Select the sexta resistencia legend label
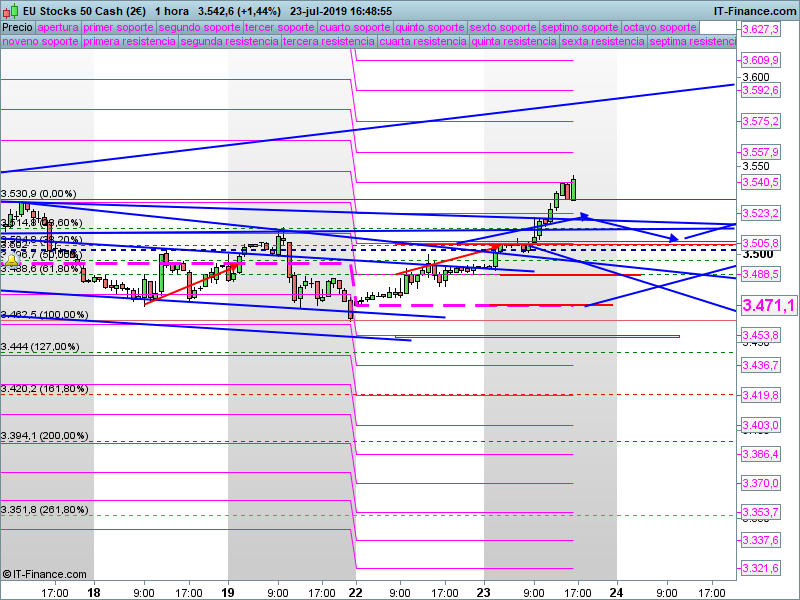The height and width of the screenshot is (600, 800). click(x=602, y=42)
